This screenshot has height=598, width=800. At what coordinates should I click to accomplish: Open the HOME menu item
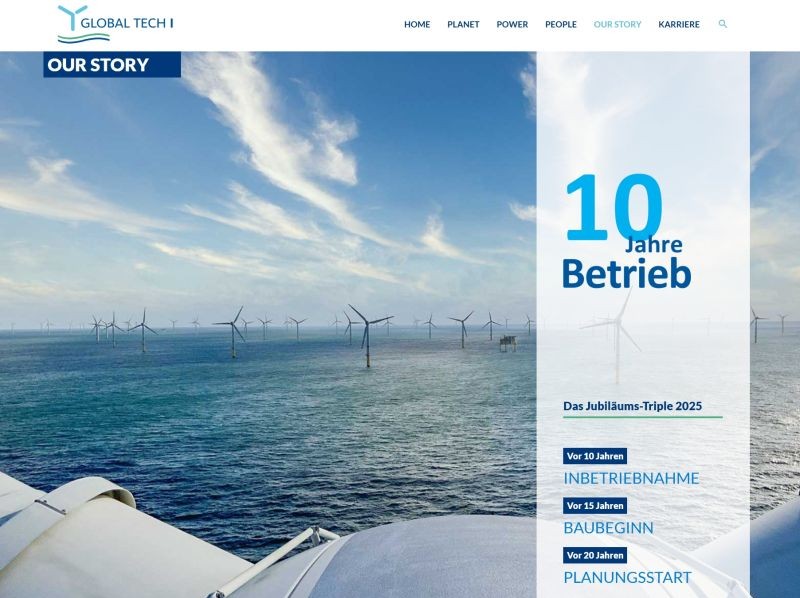click(x=417, y=24)
